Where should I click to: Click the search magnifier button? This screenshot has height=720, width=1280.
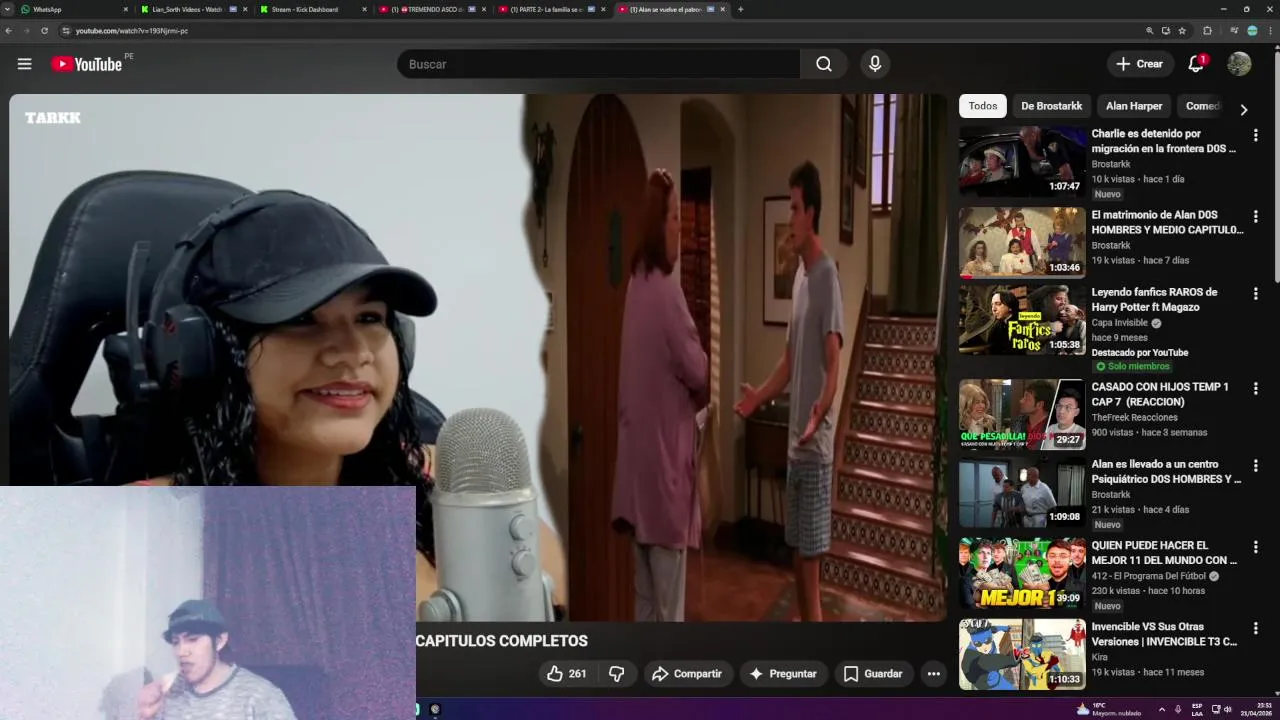[823, 64]
